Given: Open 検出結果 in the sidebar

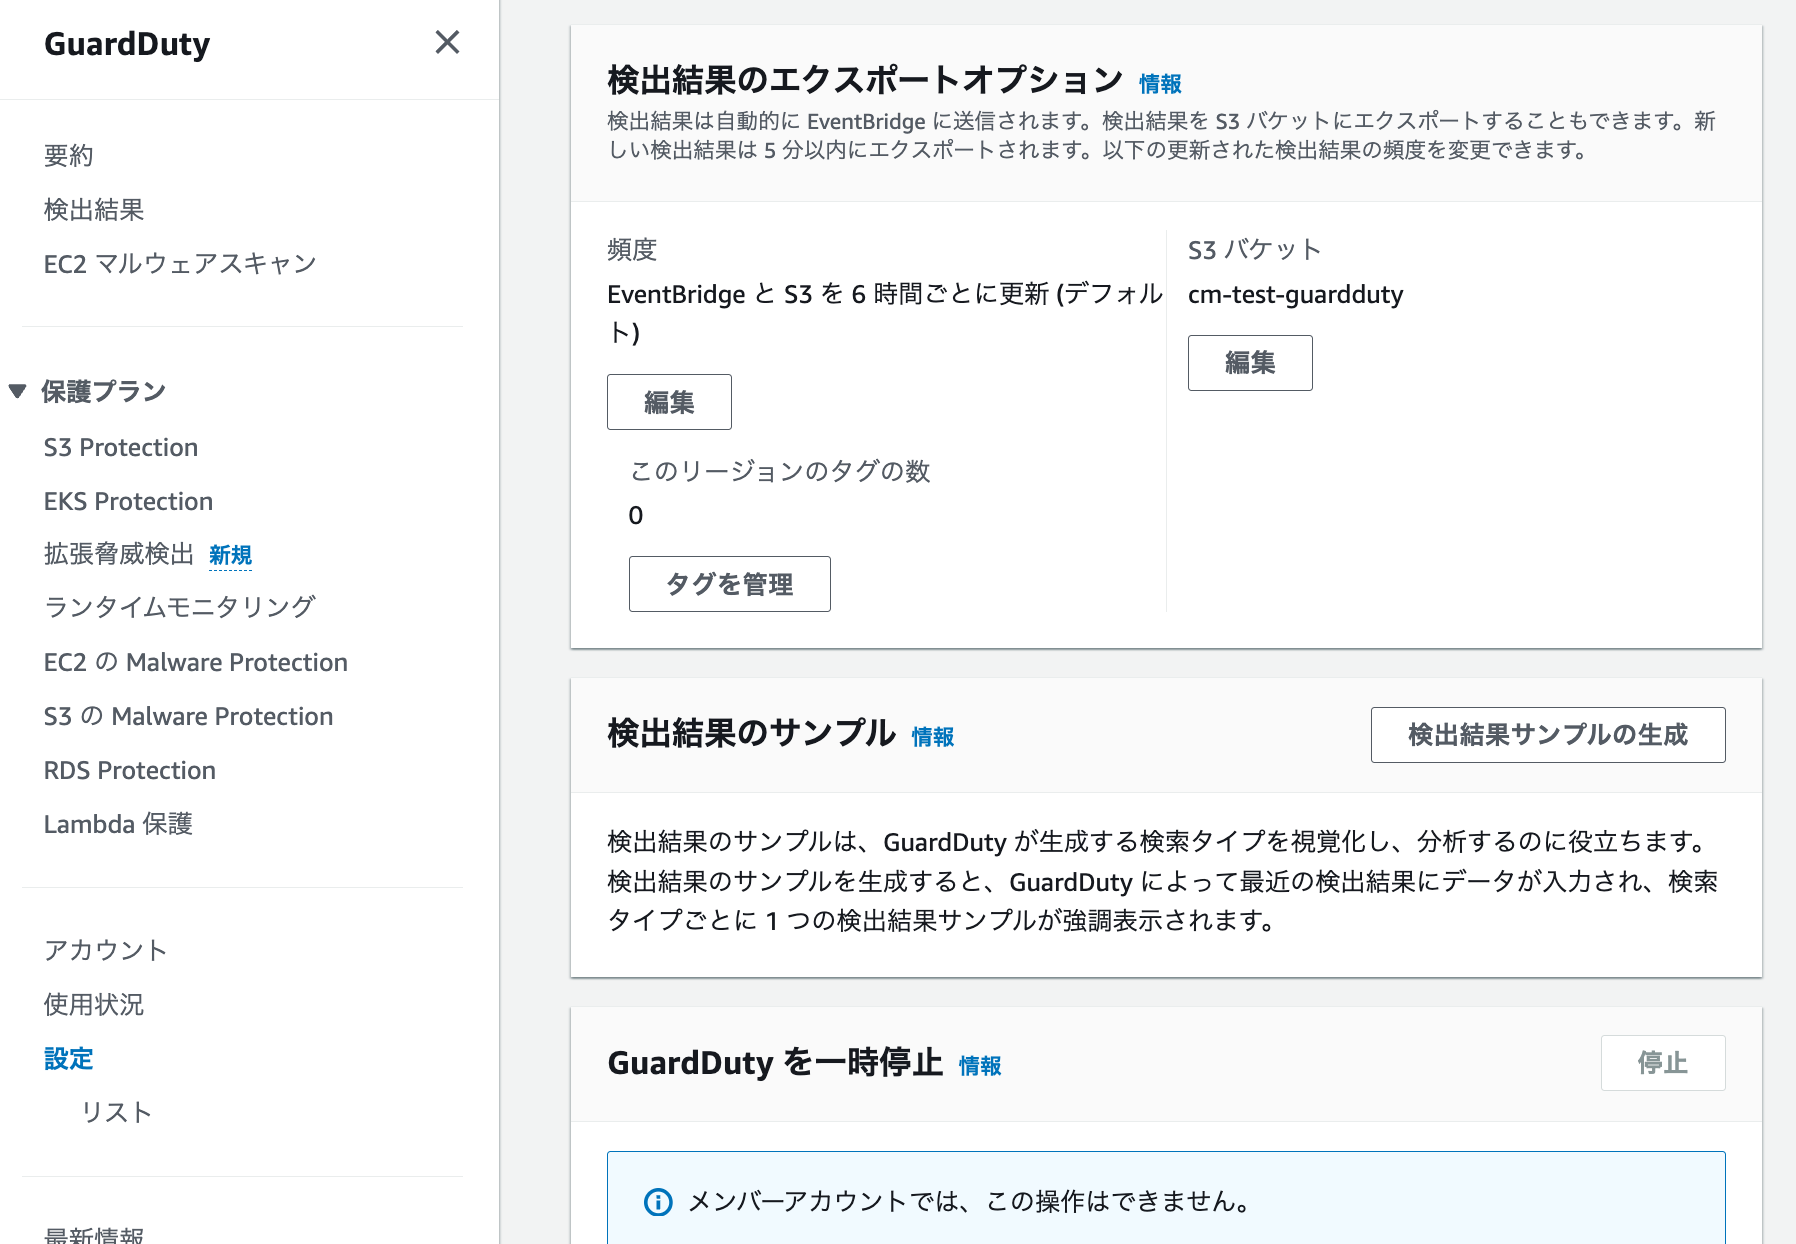Looking at the screenshot, I should tap(94, 210).
